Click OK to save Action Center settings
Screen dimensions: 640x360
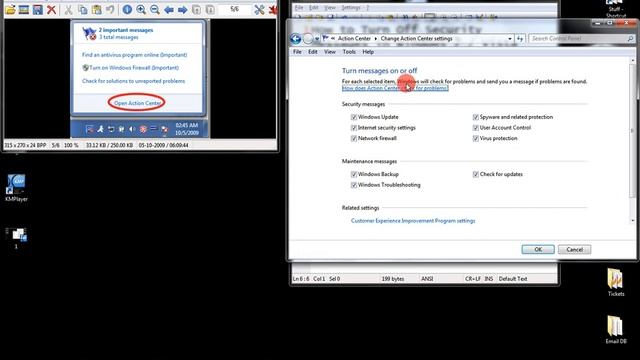[x=538, y=249]
